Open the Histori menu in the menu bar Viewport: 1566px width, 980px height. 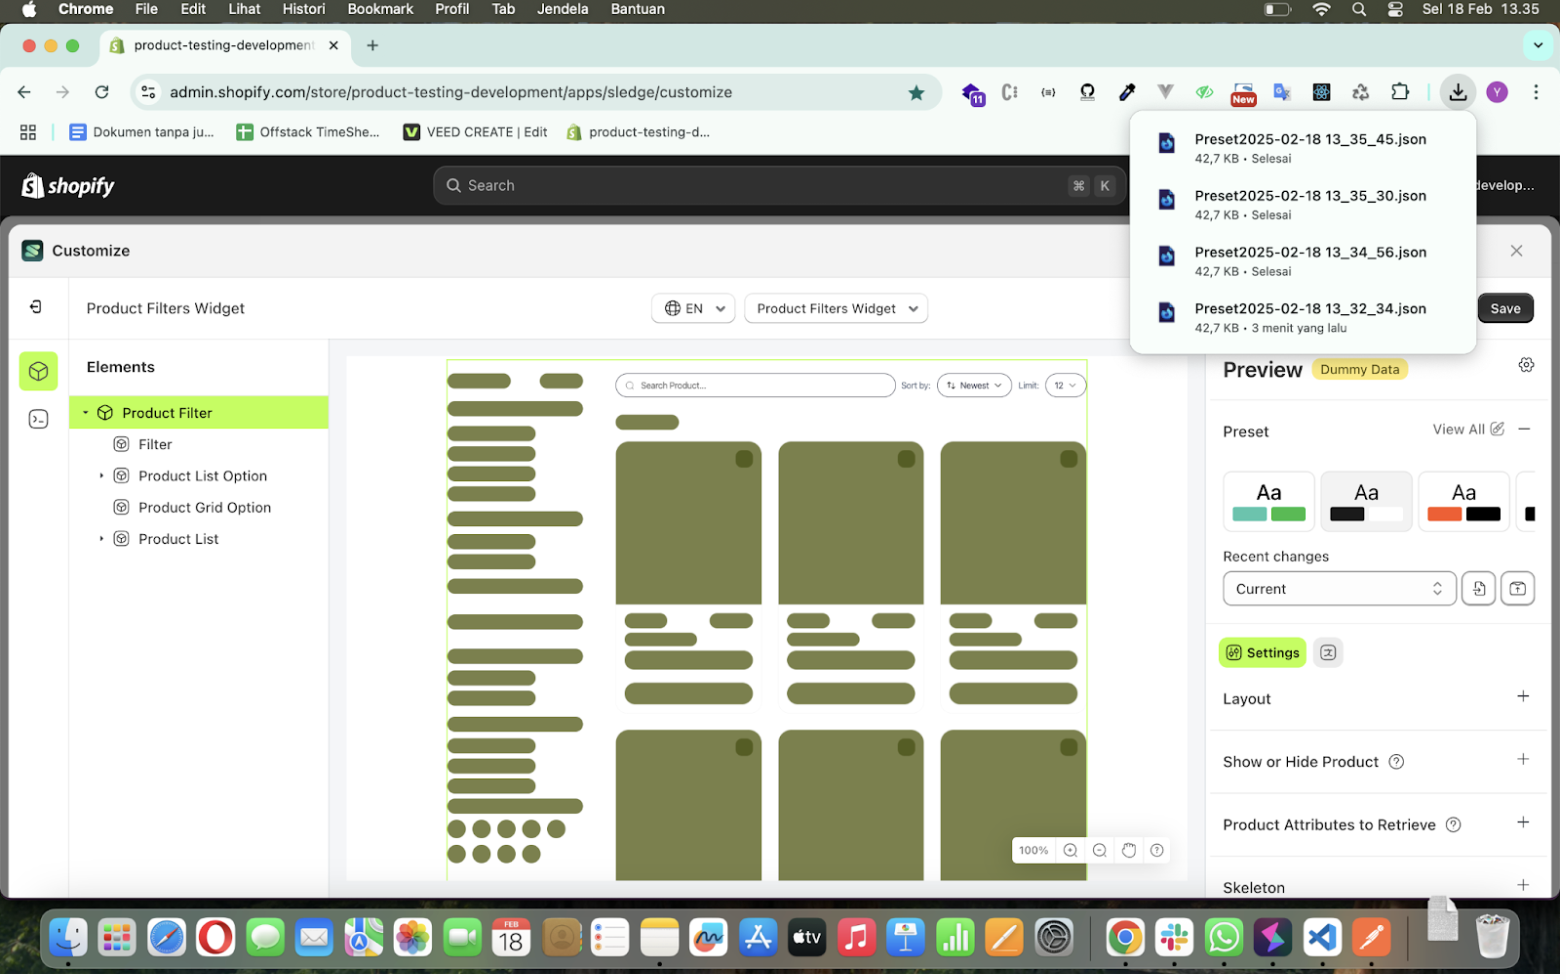303,9
